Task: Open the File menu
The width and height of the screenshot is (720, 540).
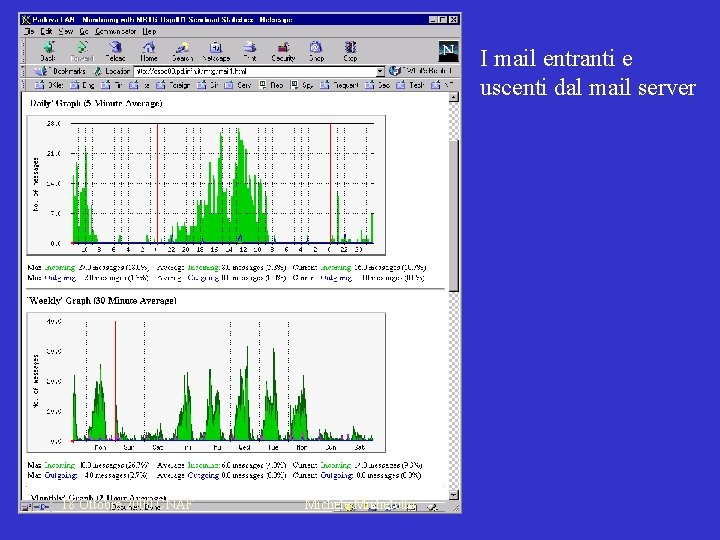Action: pyautogui.click(x=29, y=31)
